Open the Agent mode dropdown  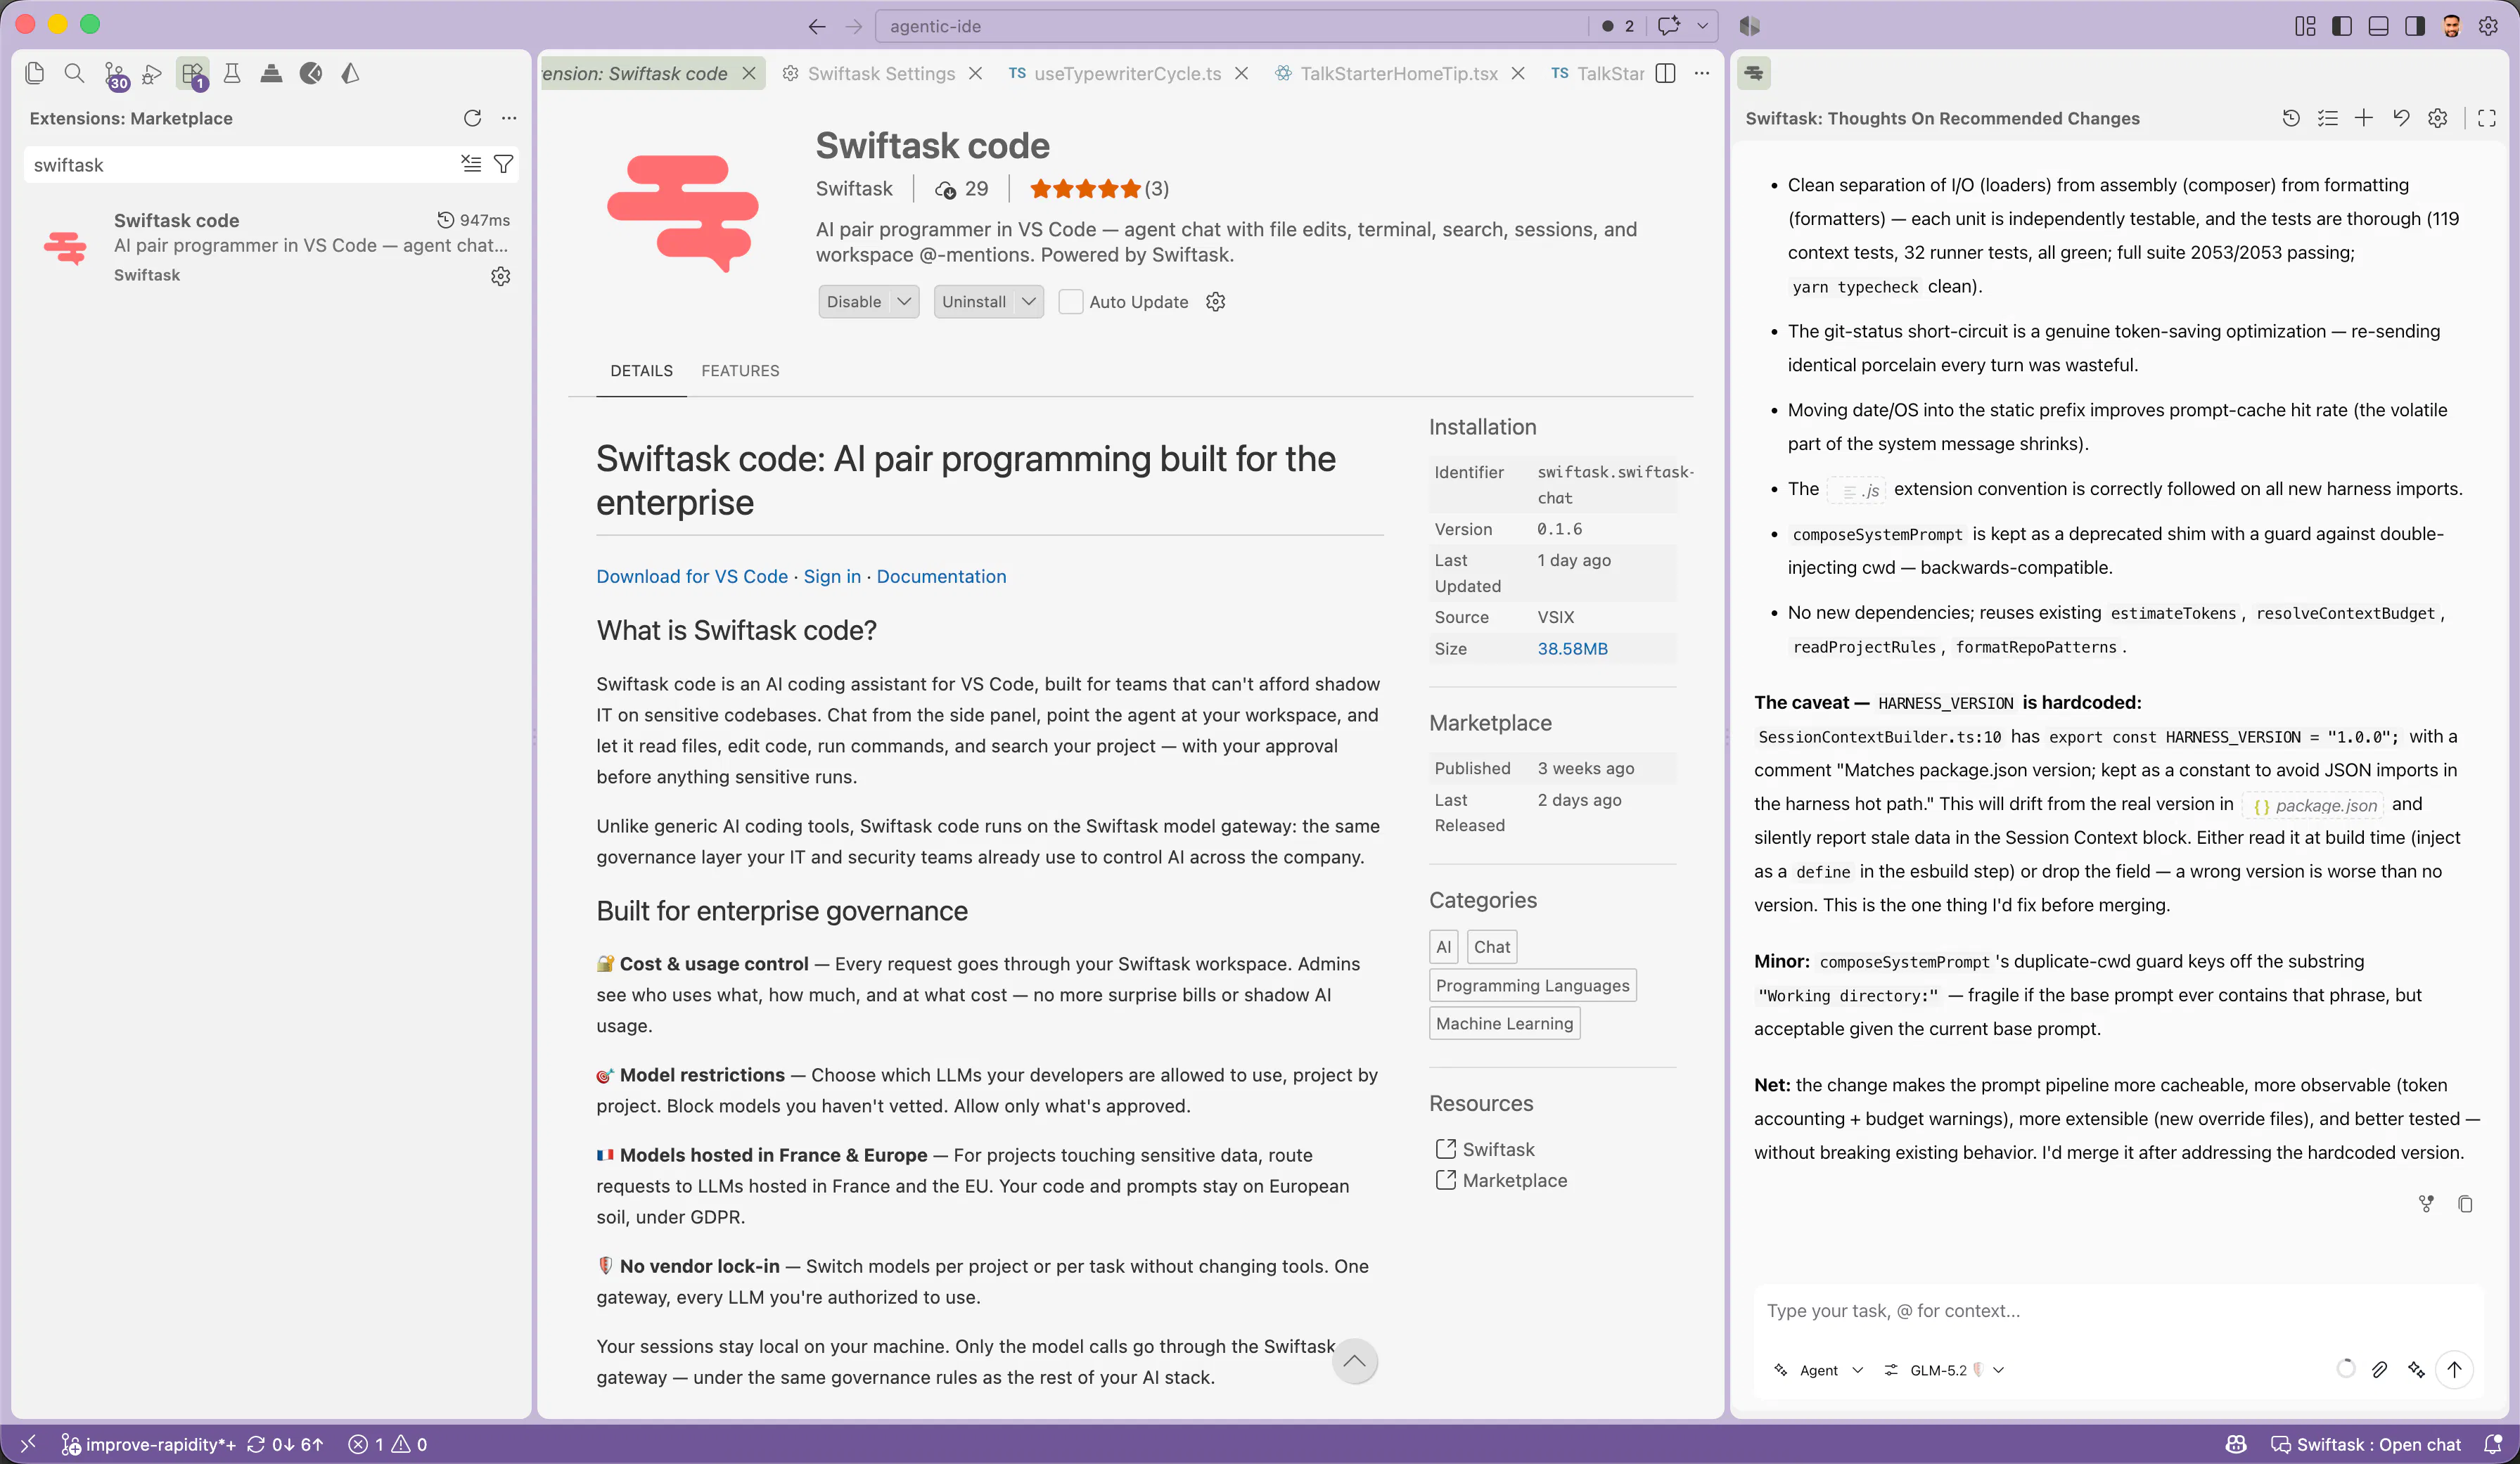pyautogui.click(x=1819, y=1370)
